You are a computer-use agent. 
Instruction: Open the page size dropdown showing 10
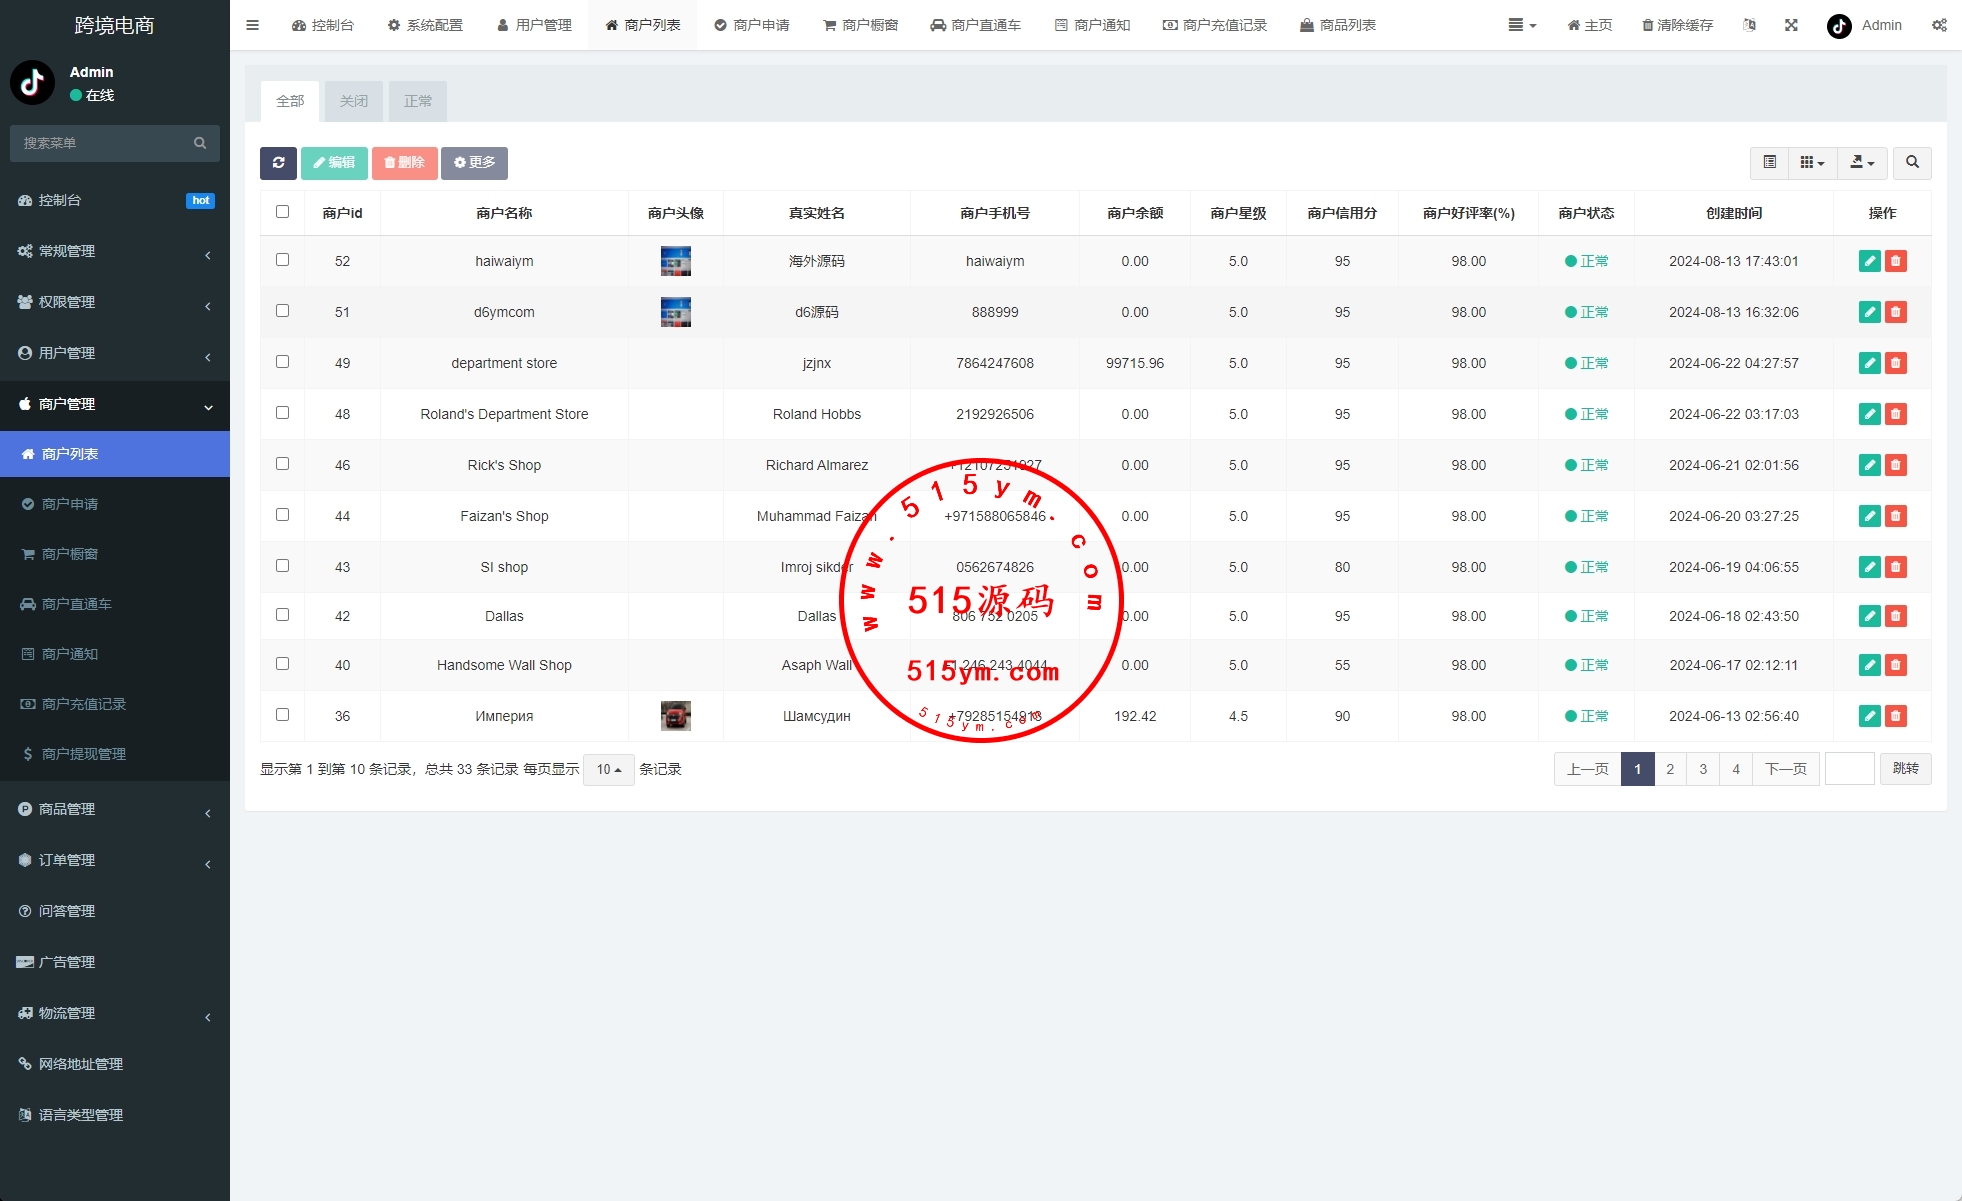pos(608,769)
